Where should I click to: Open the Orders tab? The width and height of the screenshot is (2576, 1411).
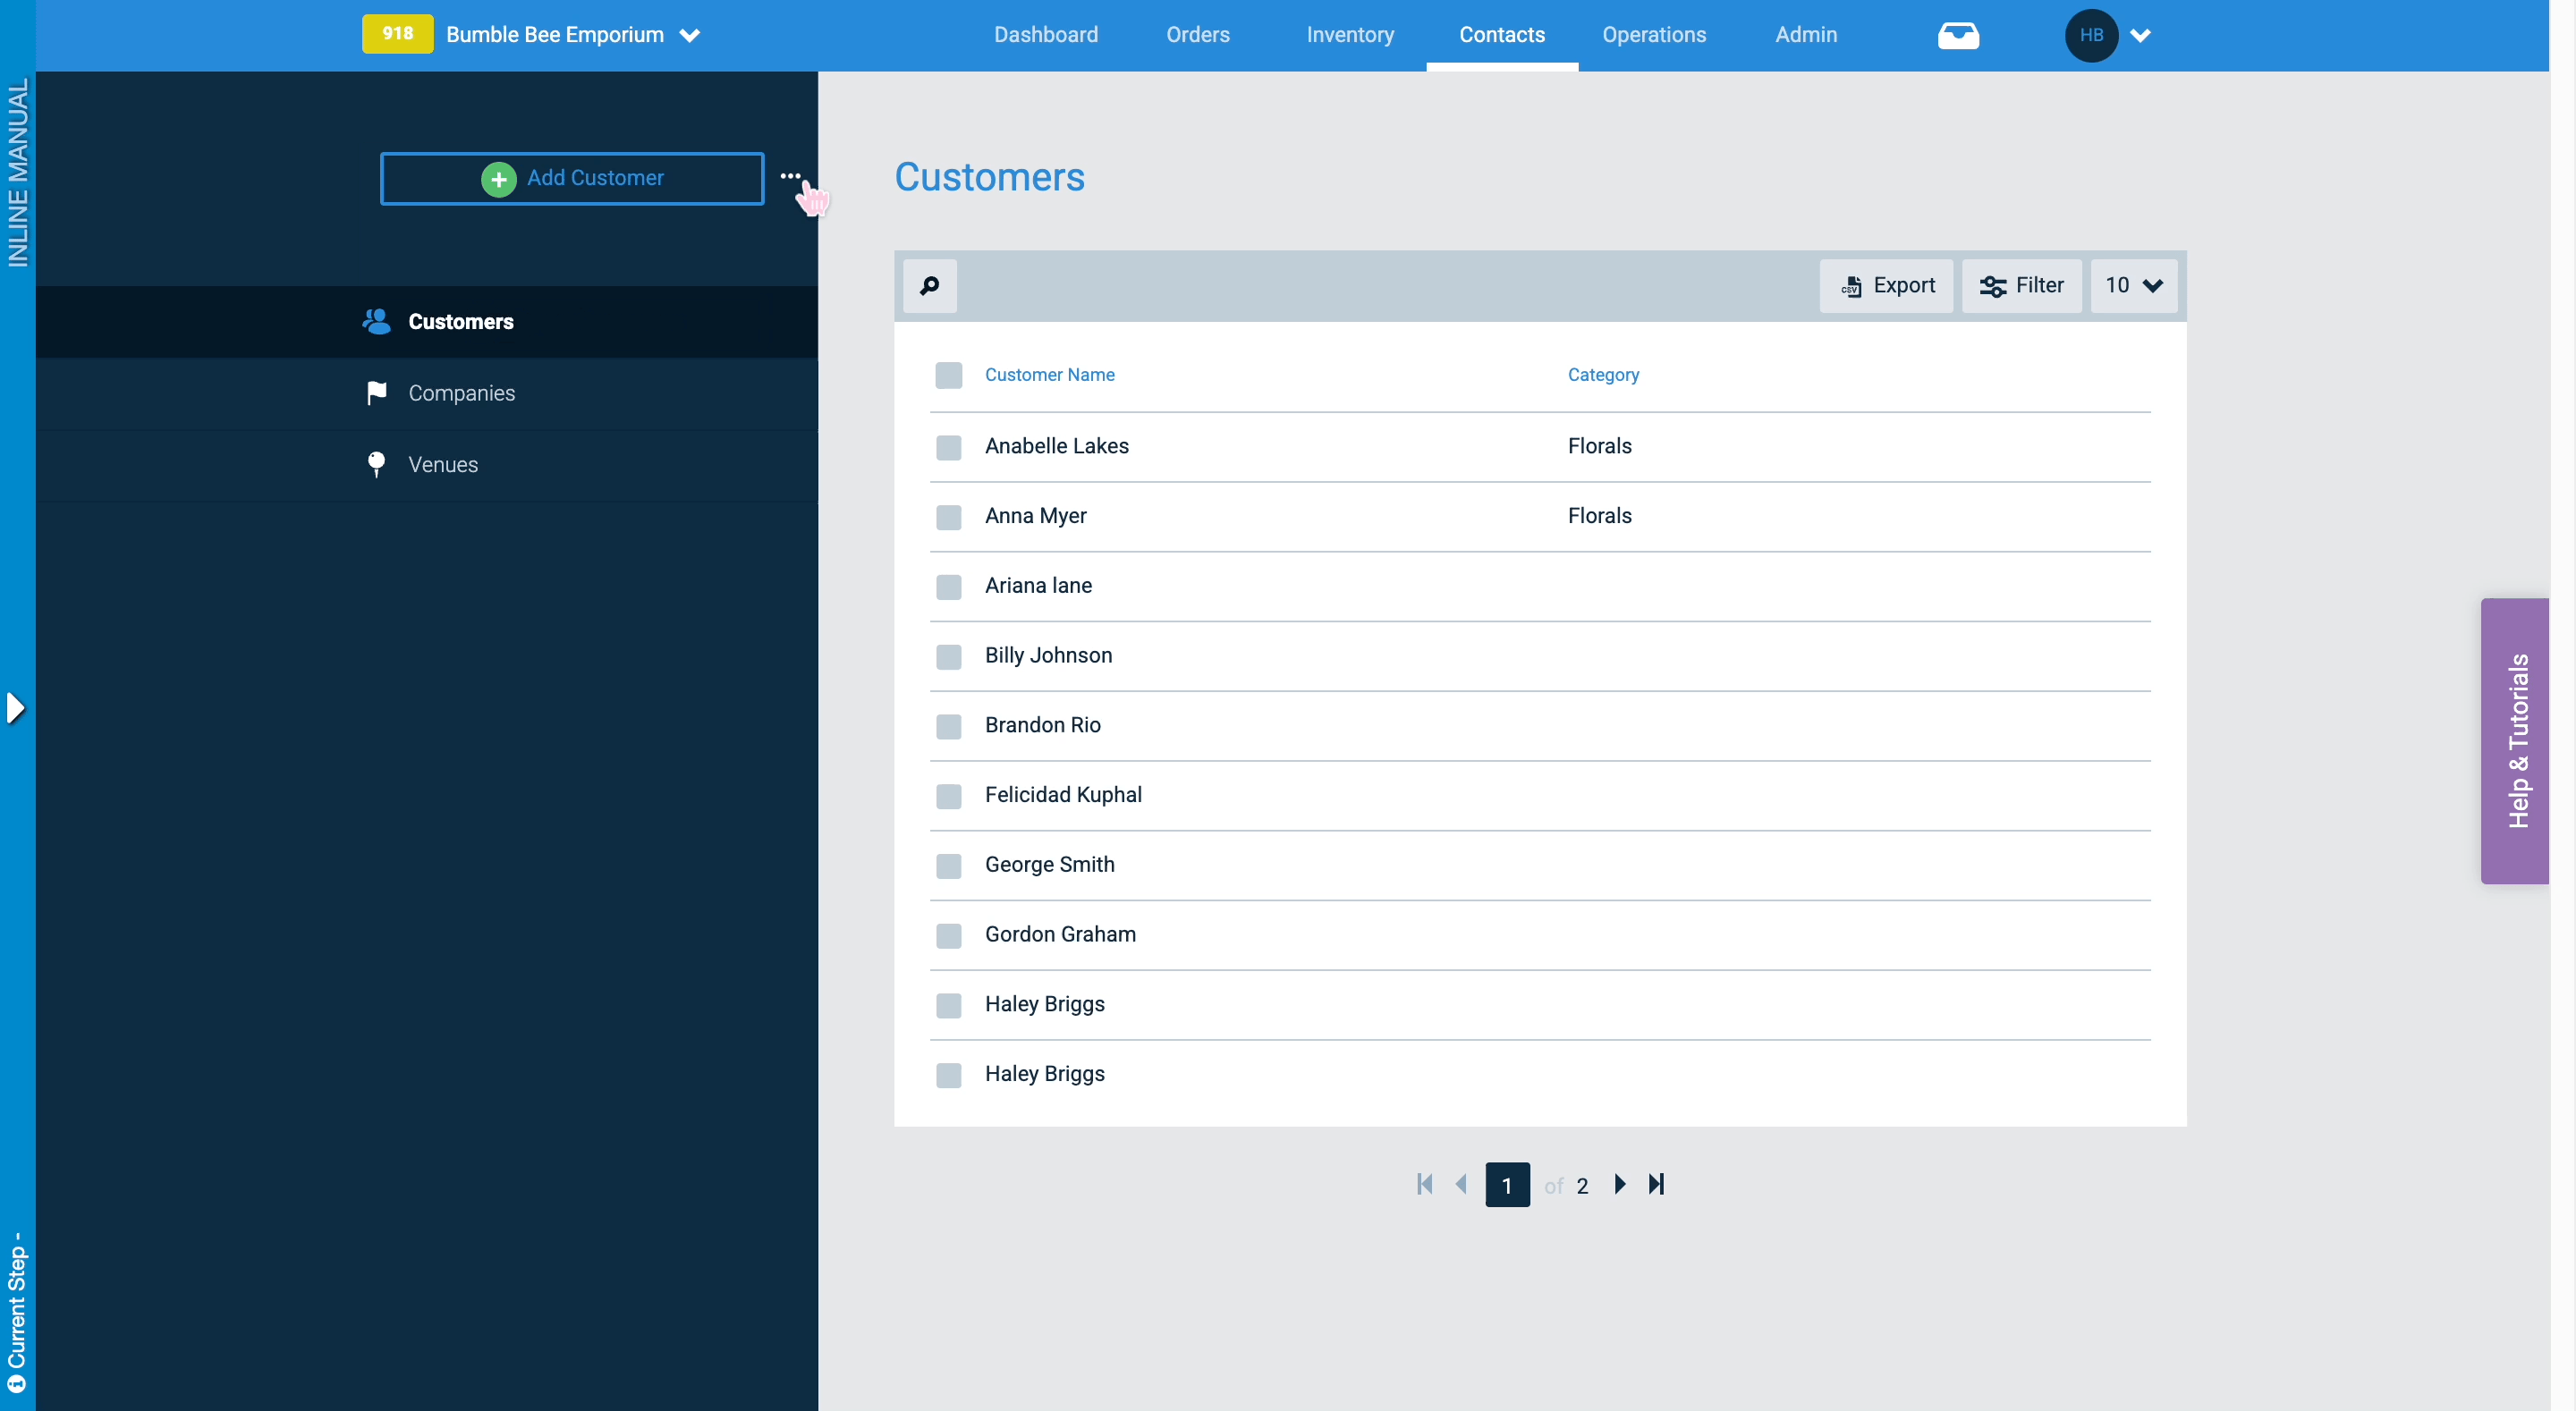[x=1197, y=35]
